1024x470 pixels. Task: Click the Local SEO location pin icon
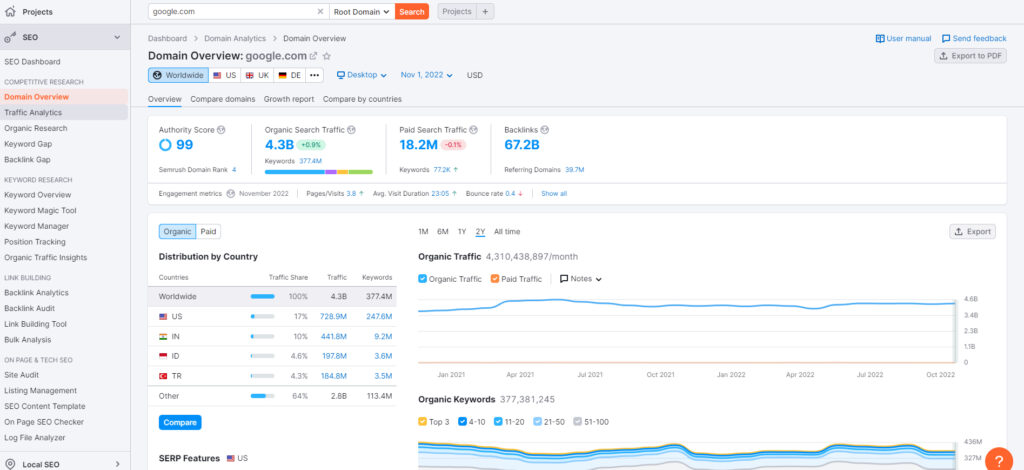pyautogui.click(x=10, y=464)
